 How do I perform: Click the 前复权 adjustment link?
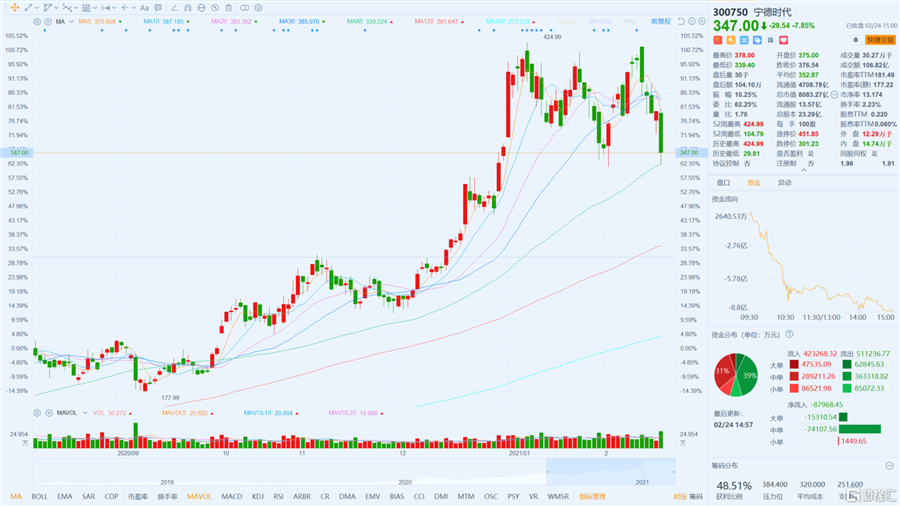click(x=661, y=21)
